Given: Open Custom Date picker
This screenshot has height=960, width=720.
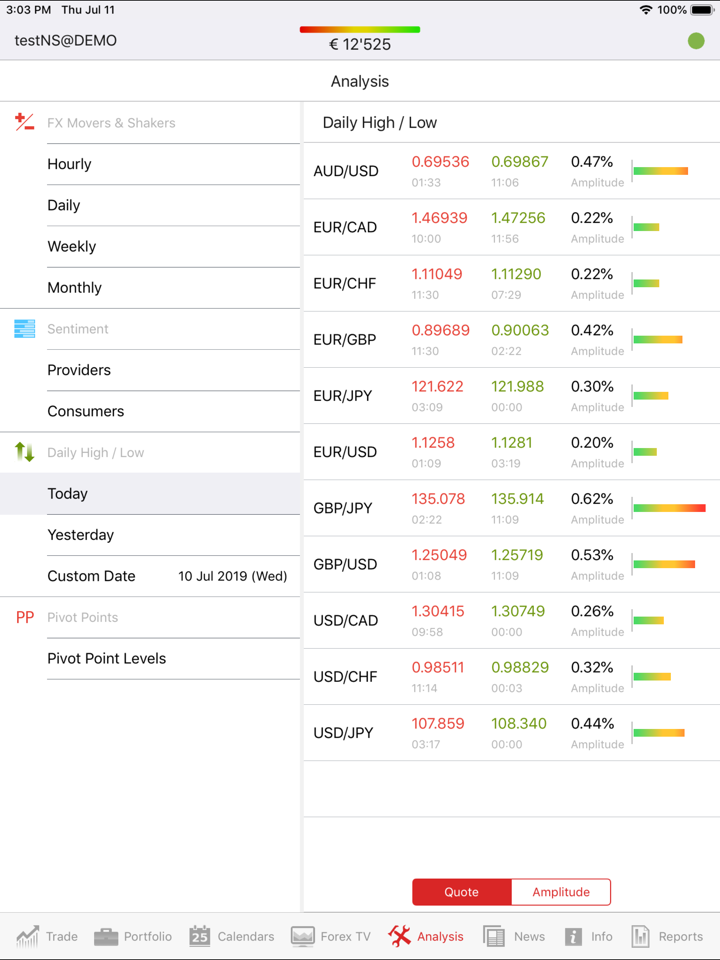Looking at the screenshot, I should click(x=150, y=576).
